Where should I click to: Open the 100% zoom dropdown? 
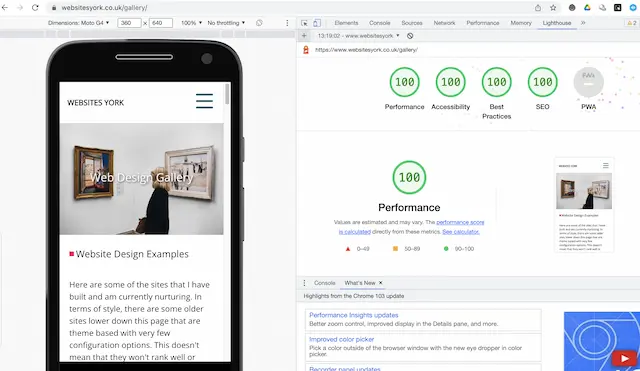point(191,23)
